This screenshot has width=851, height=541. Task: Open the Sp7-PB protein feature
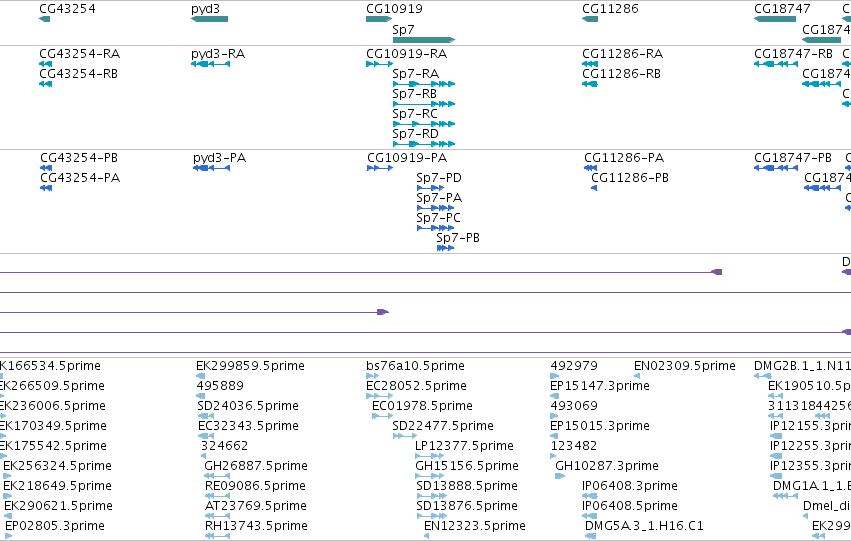458,238
